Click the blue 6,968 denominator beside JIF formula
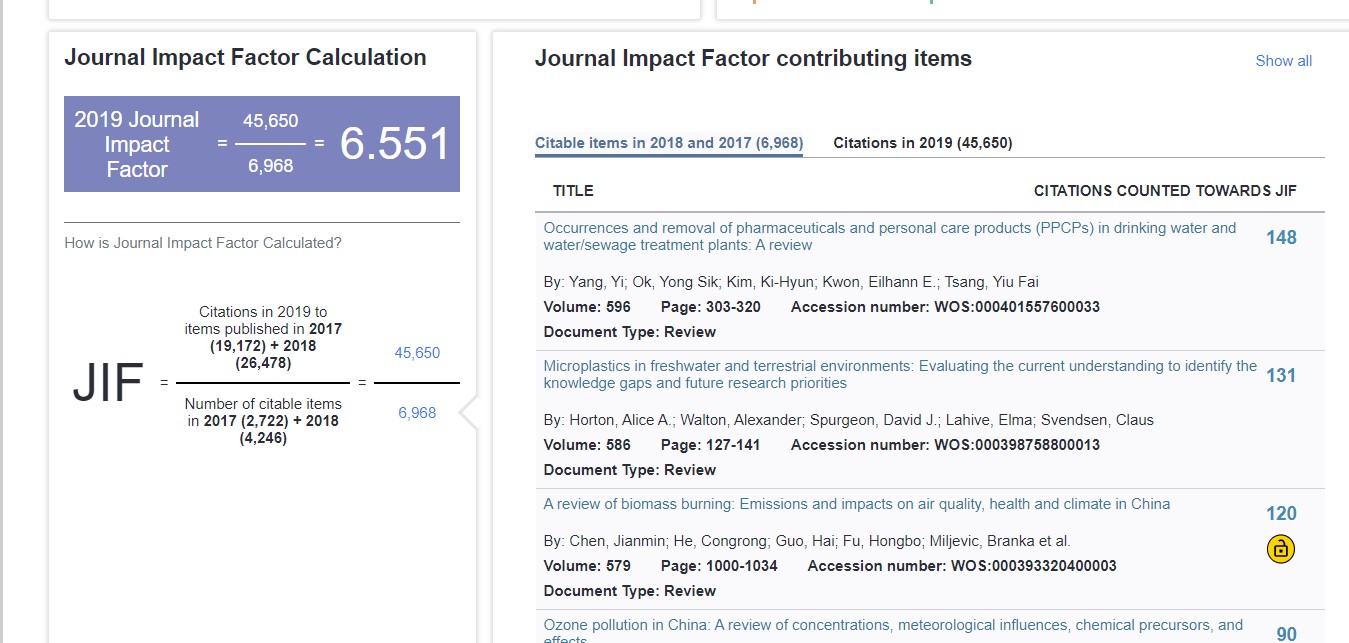1349x643 pixels. tap(417, 412)
